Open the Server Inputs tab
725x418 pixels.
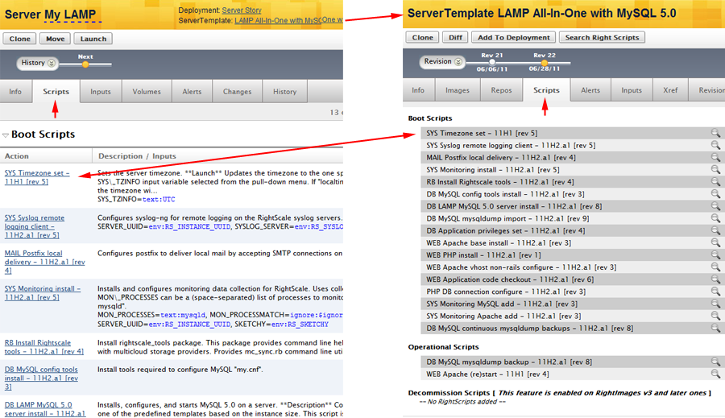(x=100, y=92)
